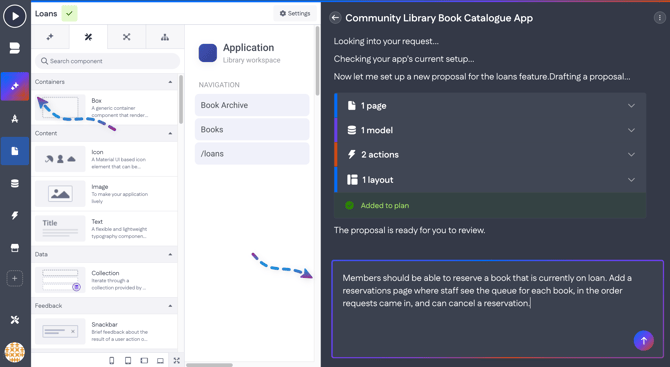Expand the 2 actions proposal row
The image size is (670, 367).
(x=490, y=155)
